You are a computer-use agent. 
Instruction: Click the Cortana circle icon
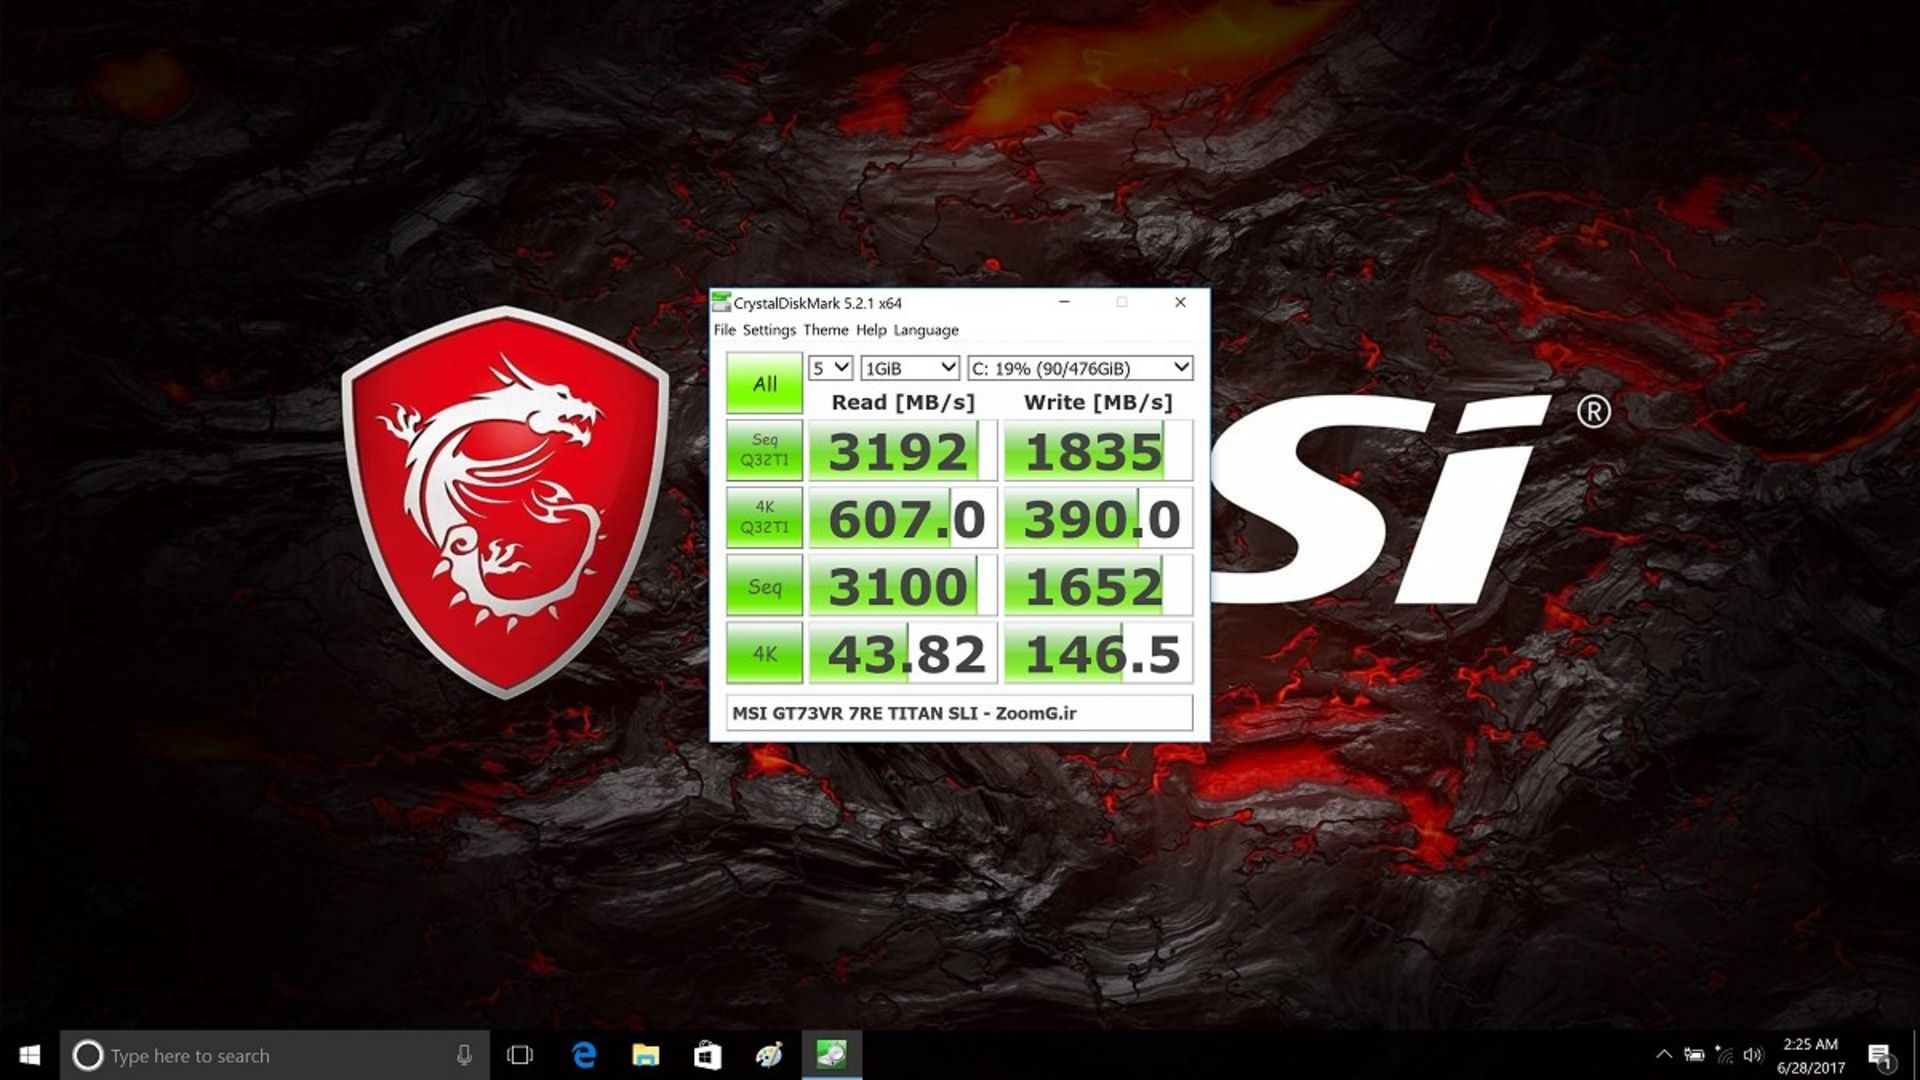[88, 1055]
